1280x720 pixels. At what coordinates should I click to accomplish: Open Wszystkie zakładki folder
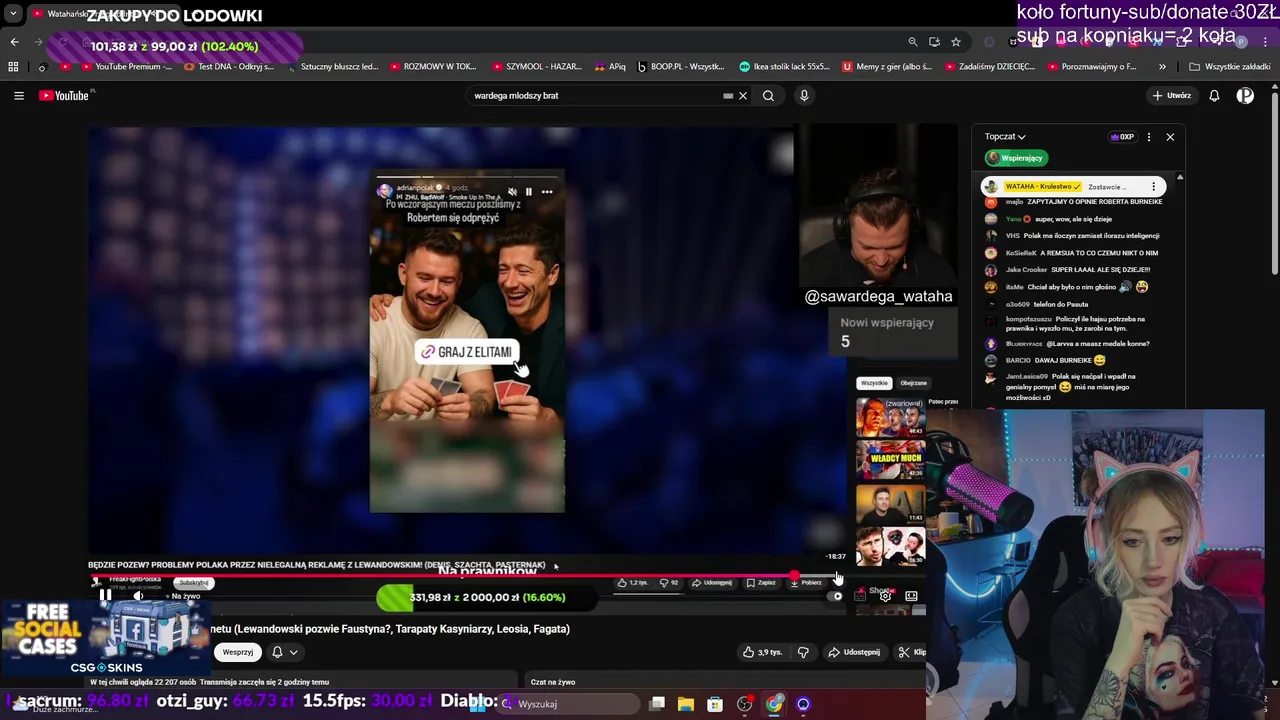click(1230, 67)
